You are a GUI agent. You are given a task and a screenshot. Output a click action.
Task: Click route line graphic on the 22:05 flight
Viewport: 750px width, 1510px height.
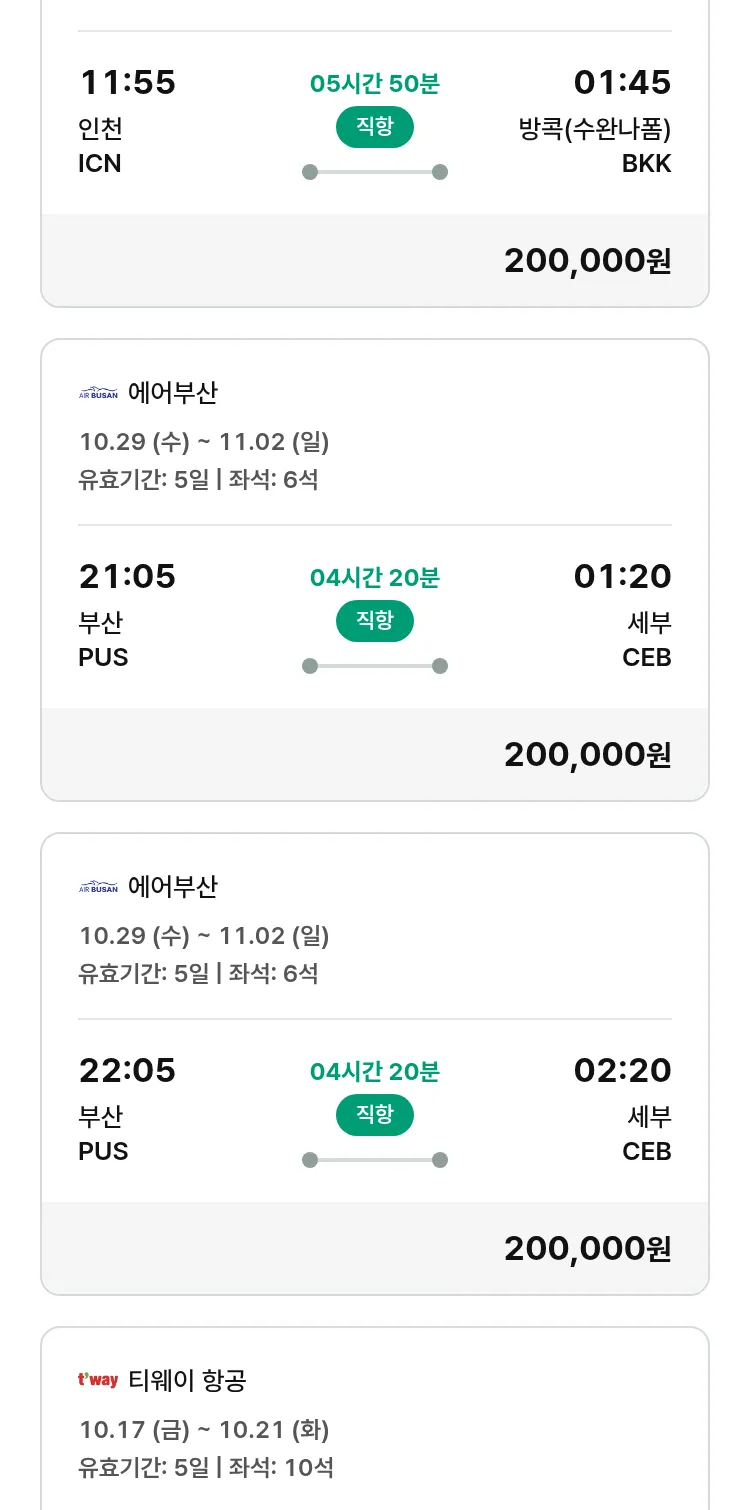point(374,1160)
